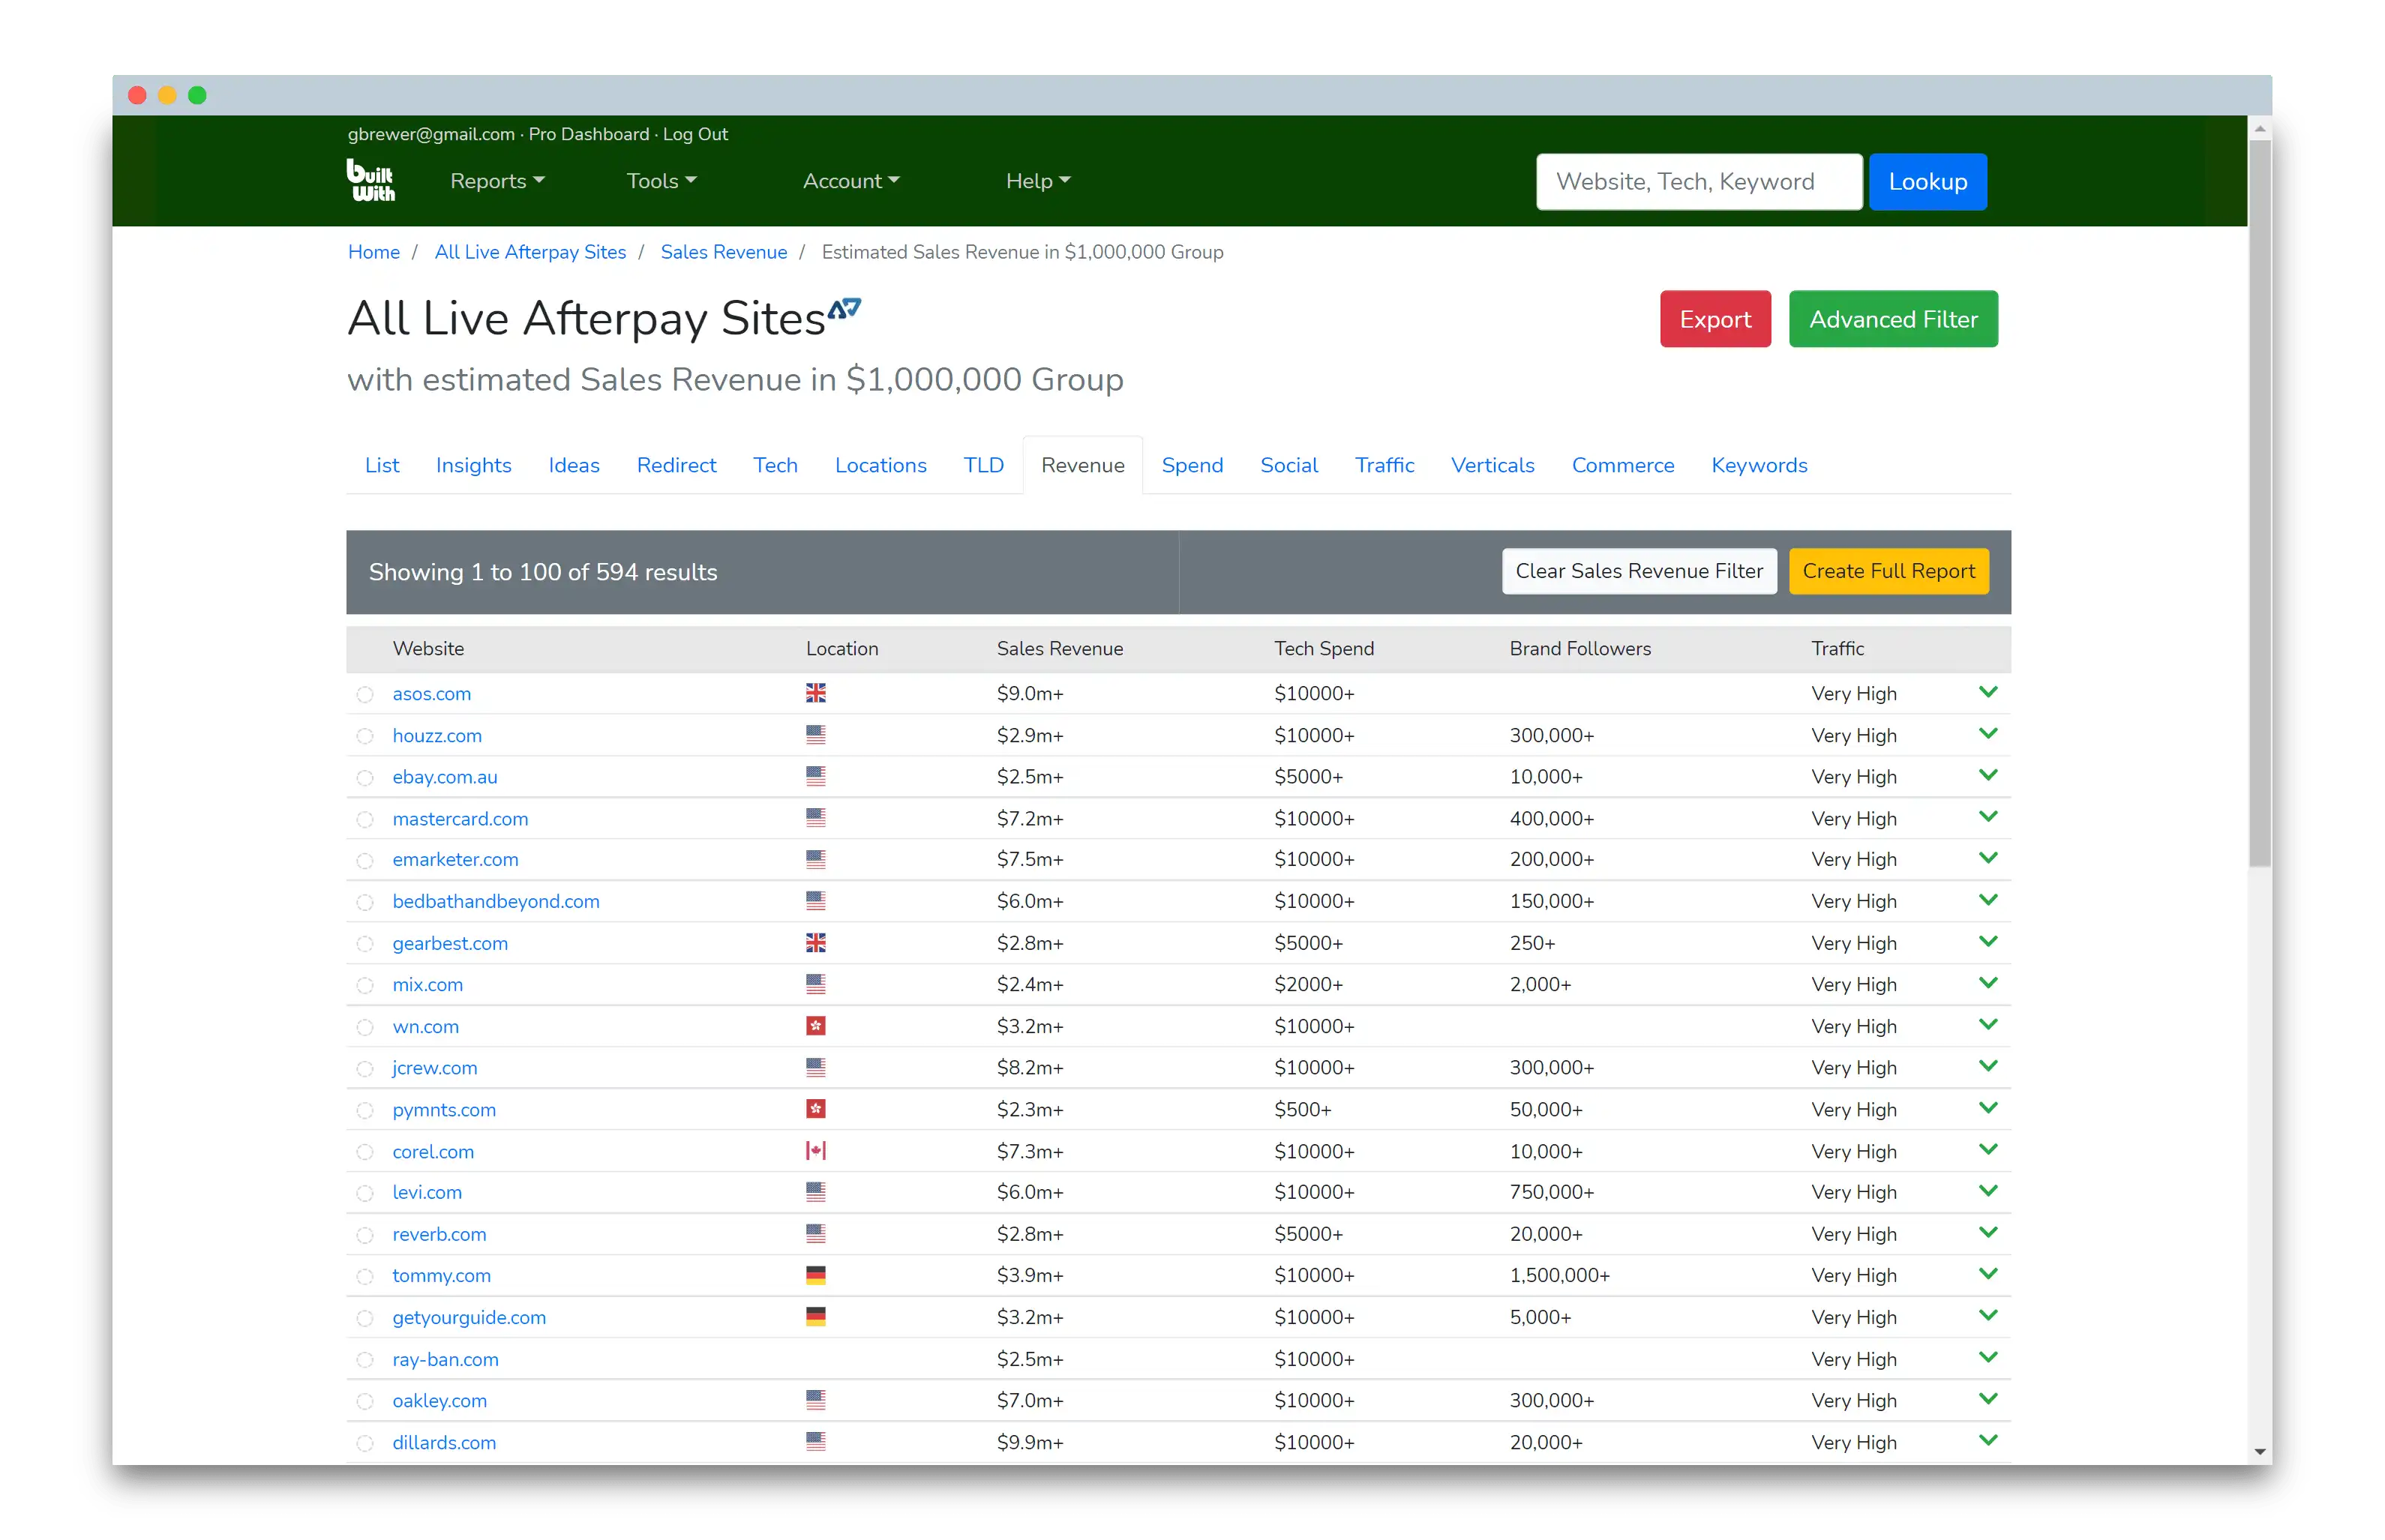Click the Traffic column header

coord(1837,648)
